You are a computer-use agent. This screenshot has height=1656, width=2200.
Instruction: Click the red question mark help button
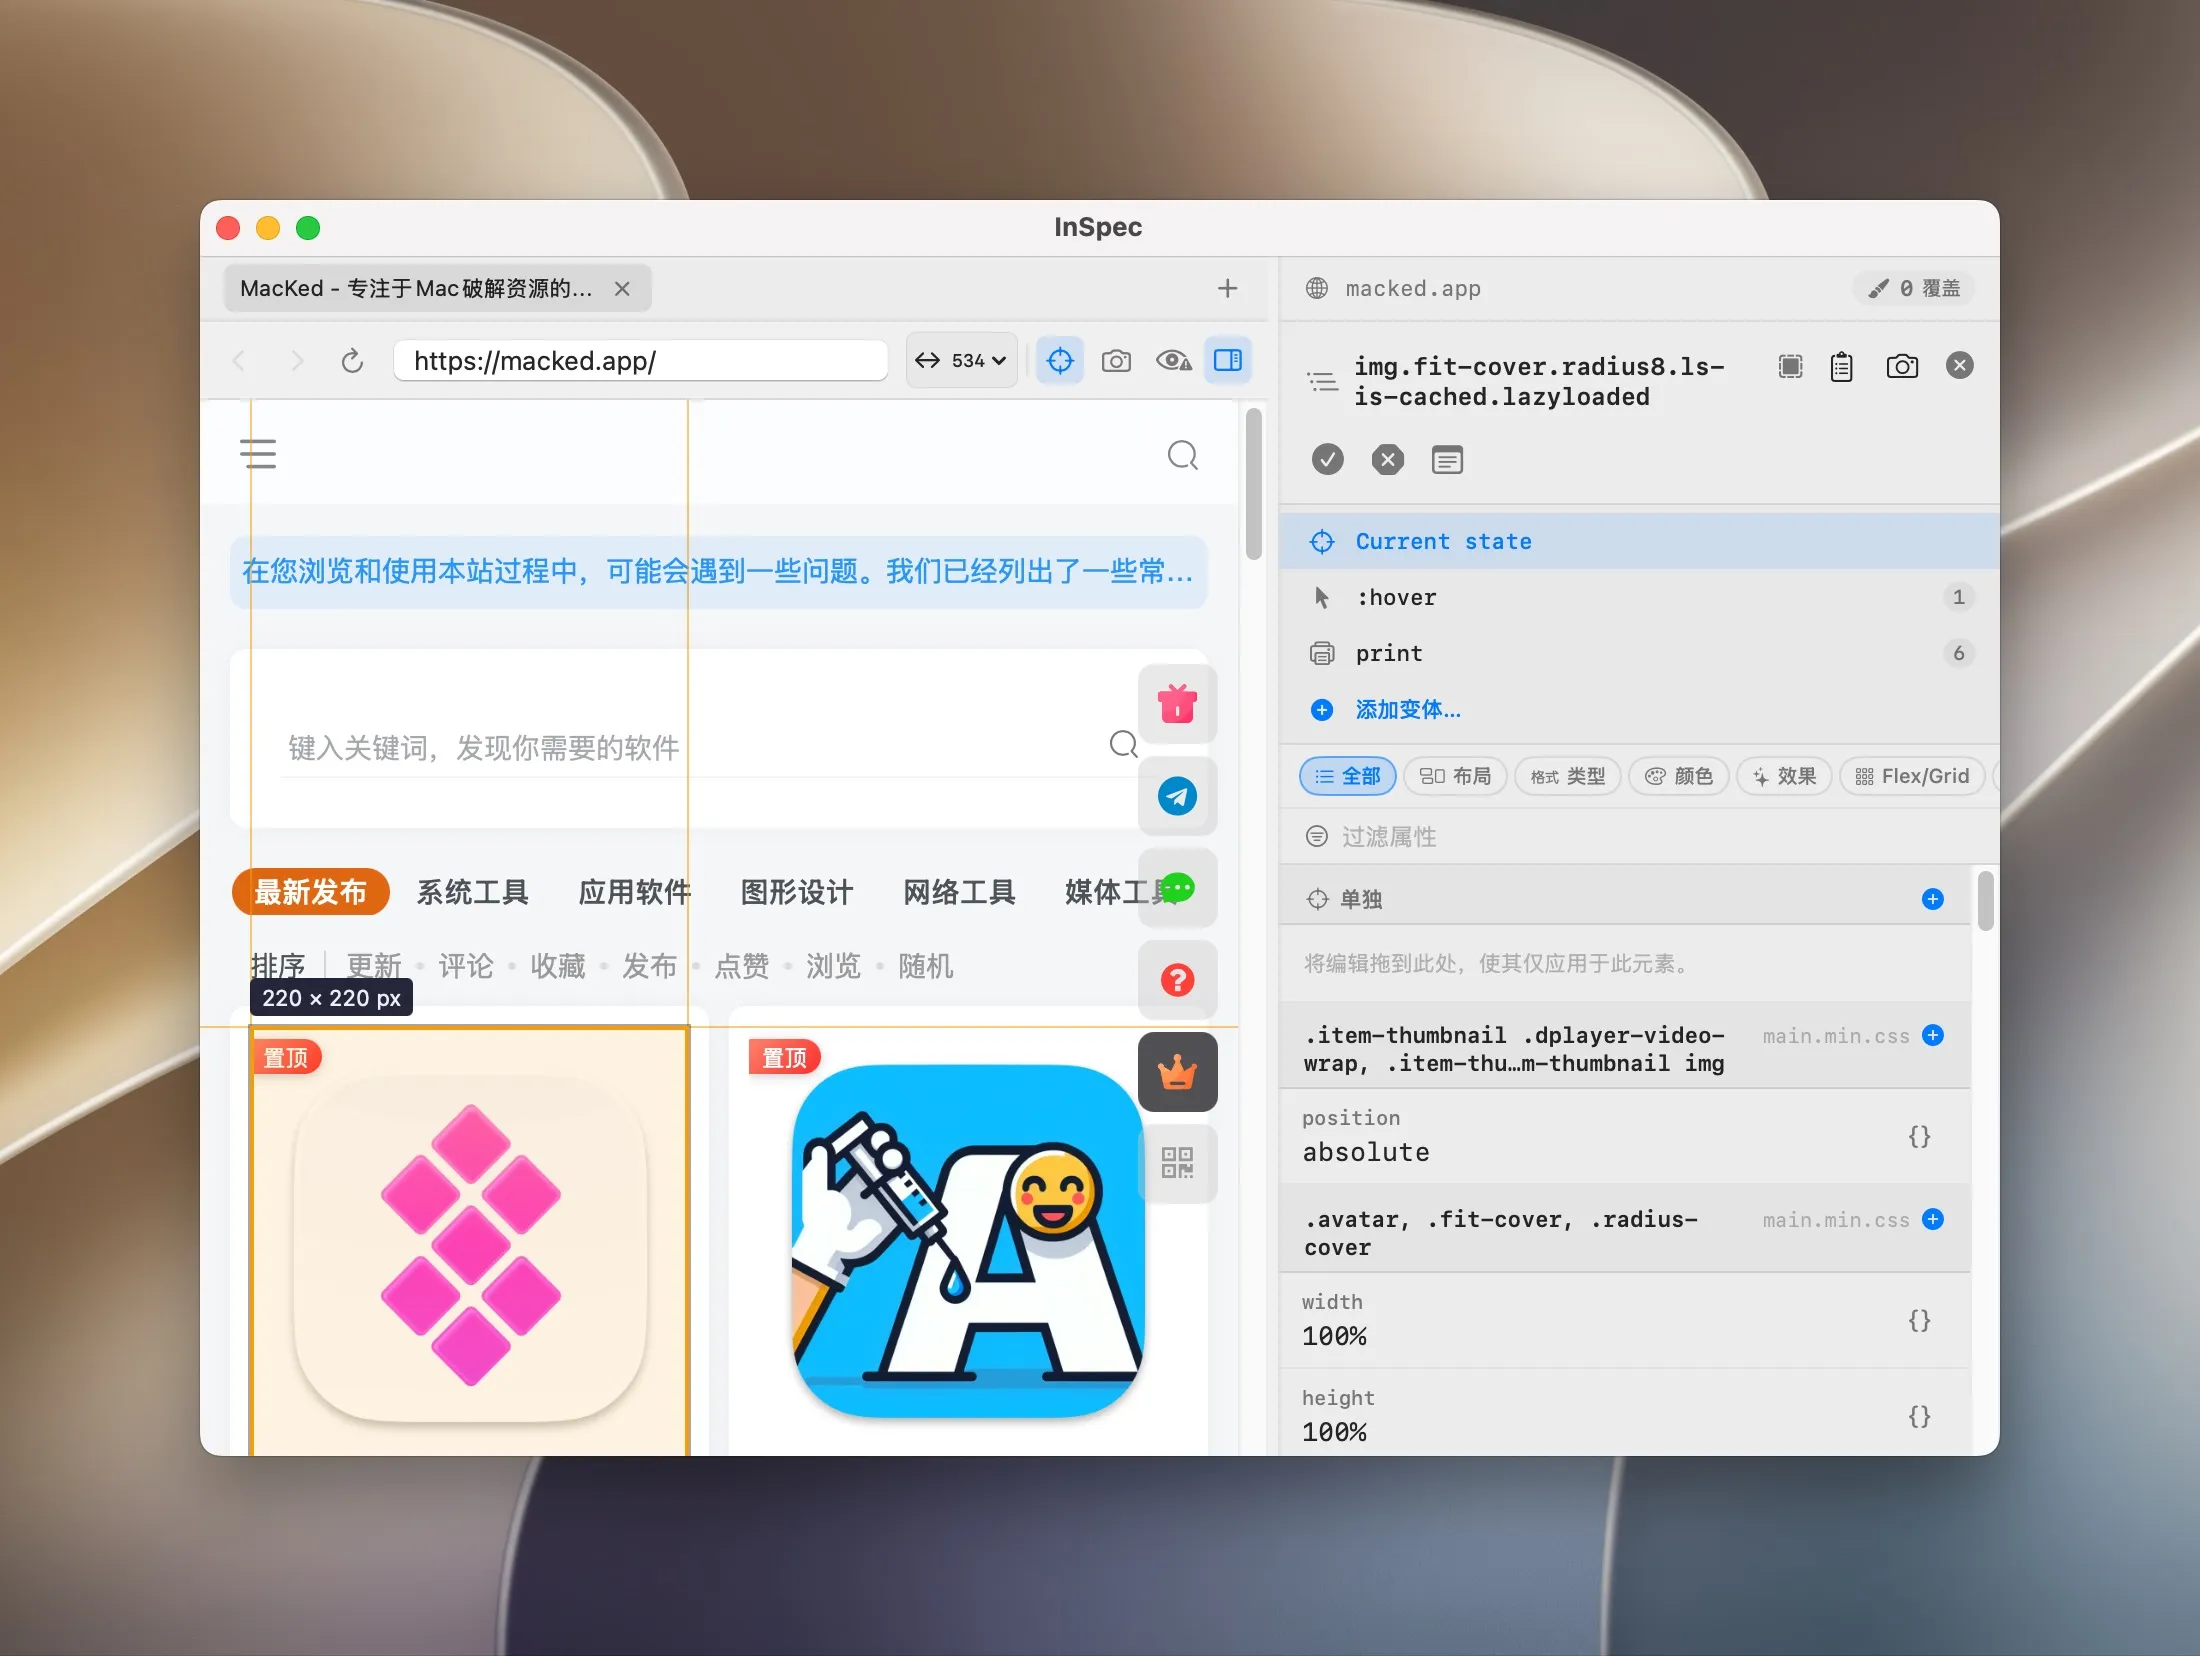pos(1177,980)
